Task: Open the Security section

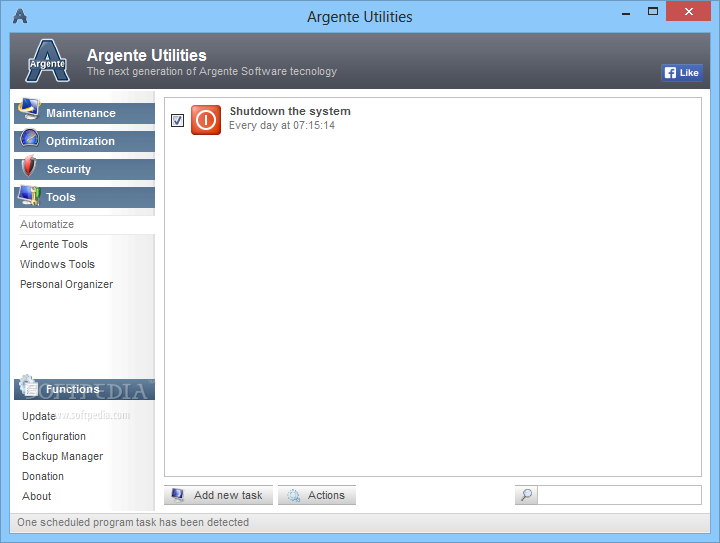Action: coord(84,169)
